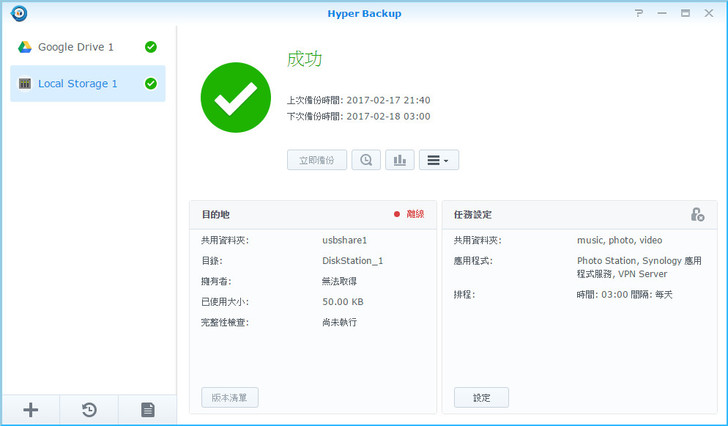This screenshot has width=728, height=426.
Task: Click the large green success checkmark
Action: [x=236, y=97]
